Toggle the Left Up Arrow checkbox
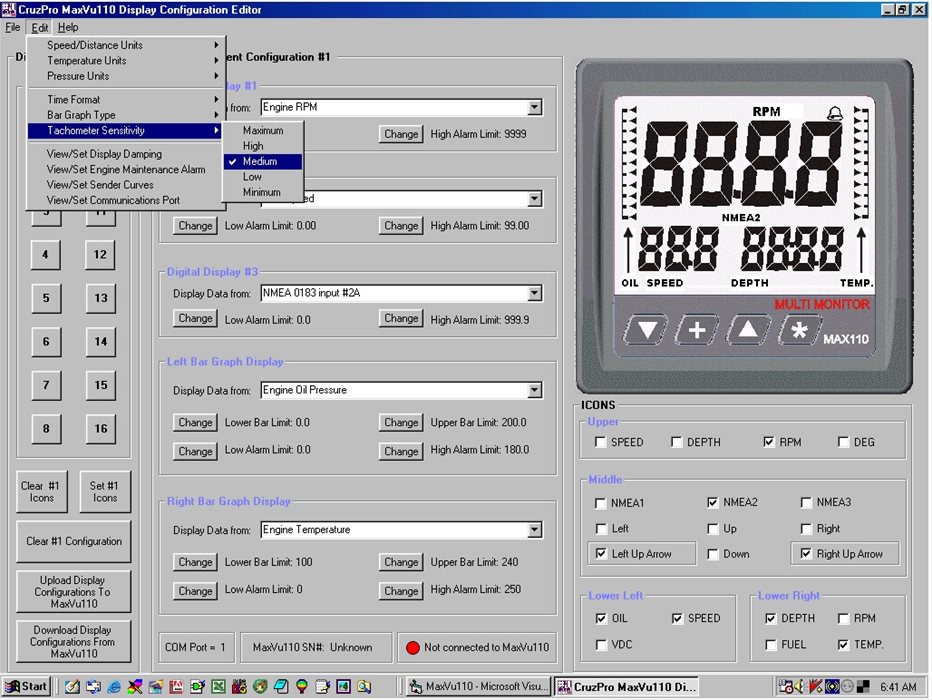 [x=601, y=554]
